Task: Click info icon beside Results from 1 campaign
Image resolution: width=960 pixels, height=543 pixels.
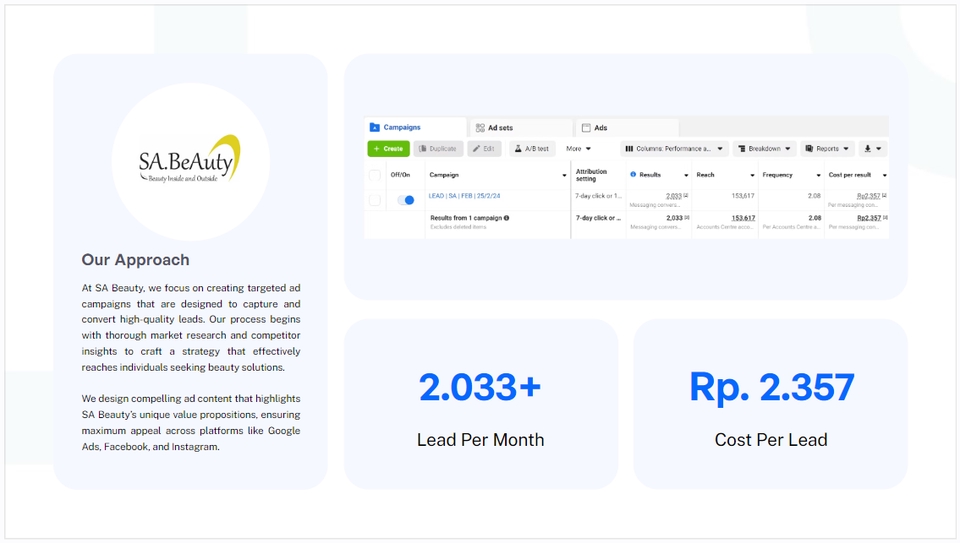Action: [506, 218]
